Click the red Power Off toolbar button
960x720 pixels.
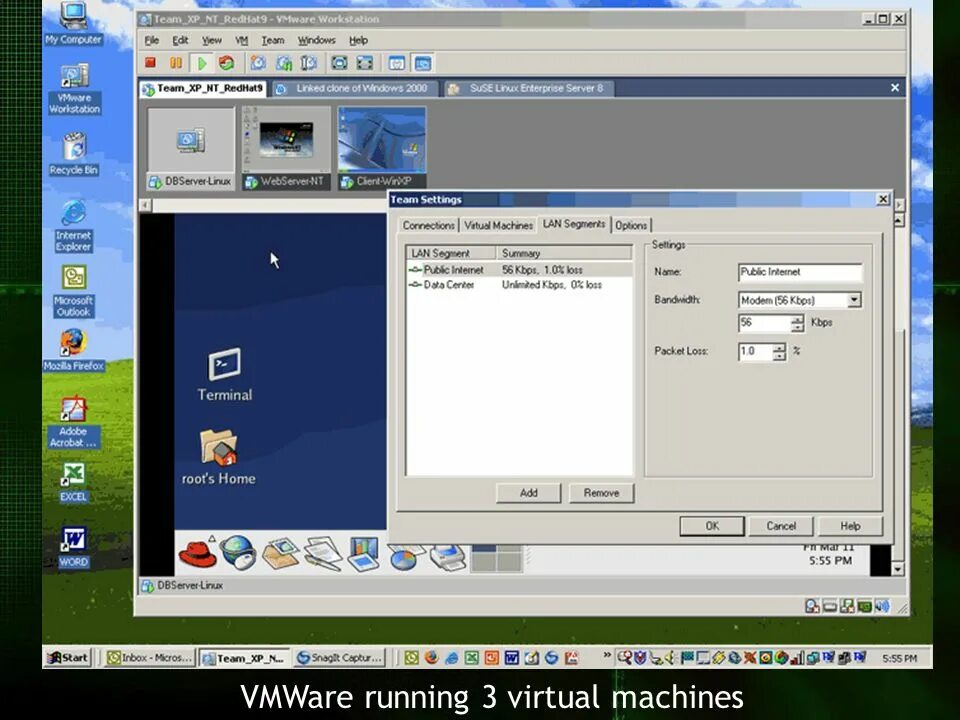pyautogui.click(x=151, y=62)
